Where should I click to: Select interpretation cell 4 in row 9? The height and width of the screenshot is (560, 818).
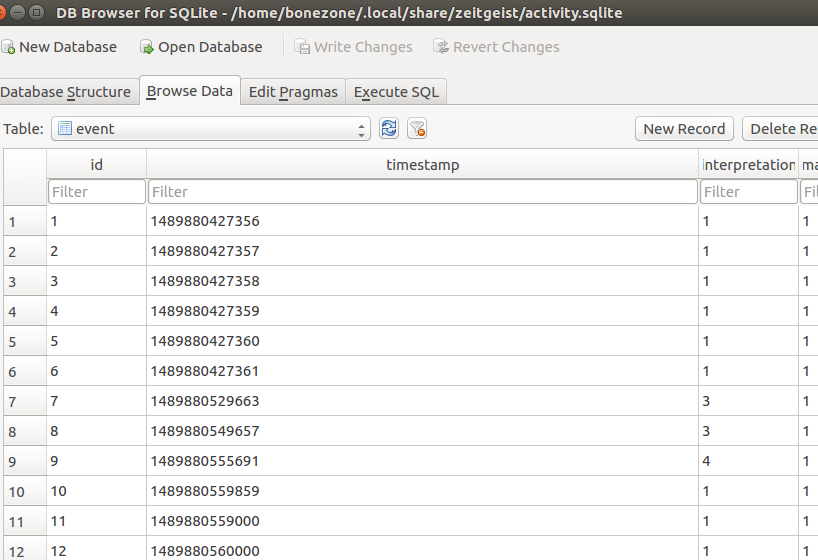749,461
